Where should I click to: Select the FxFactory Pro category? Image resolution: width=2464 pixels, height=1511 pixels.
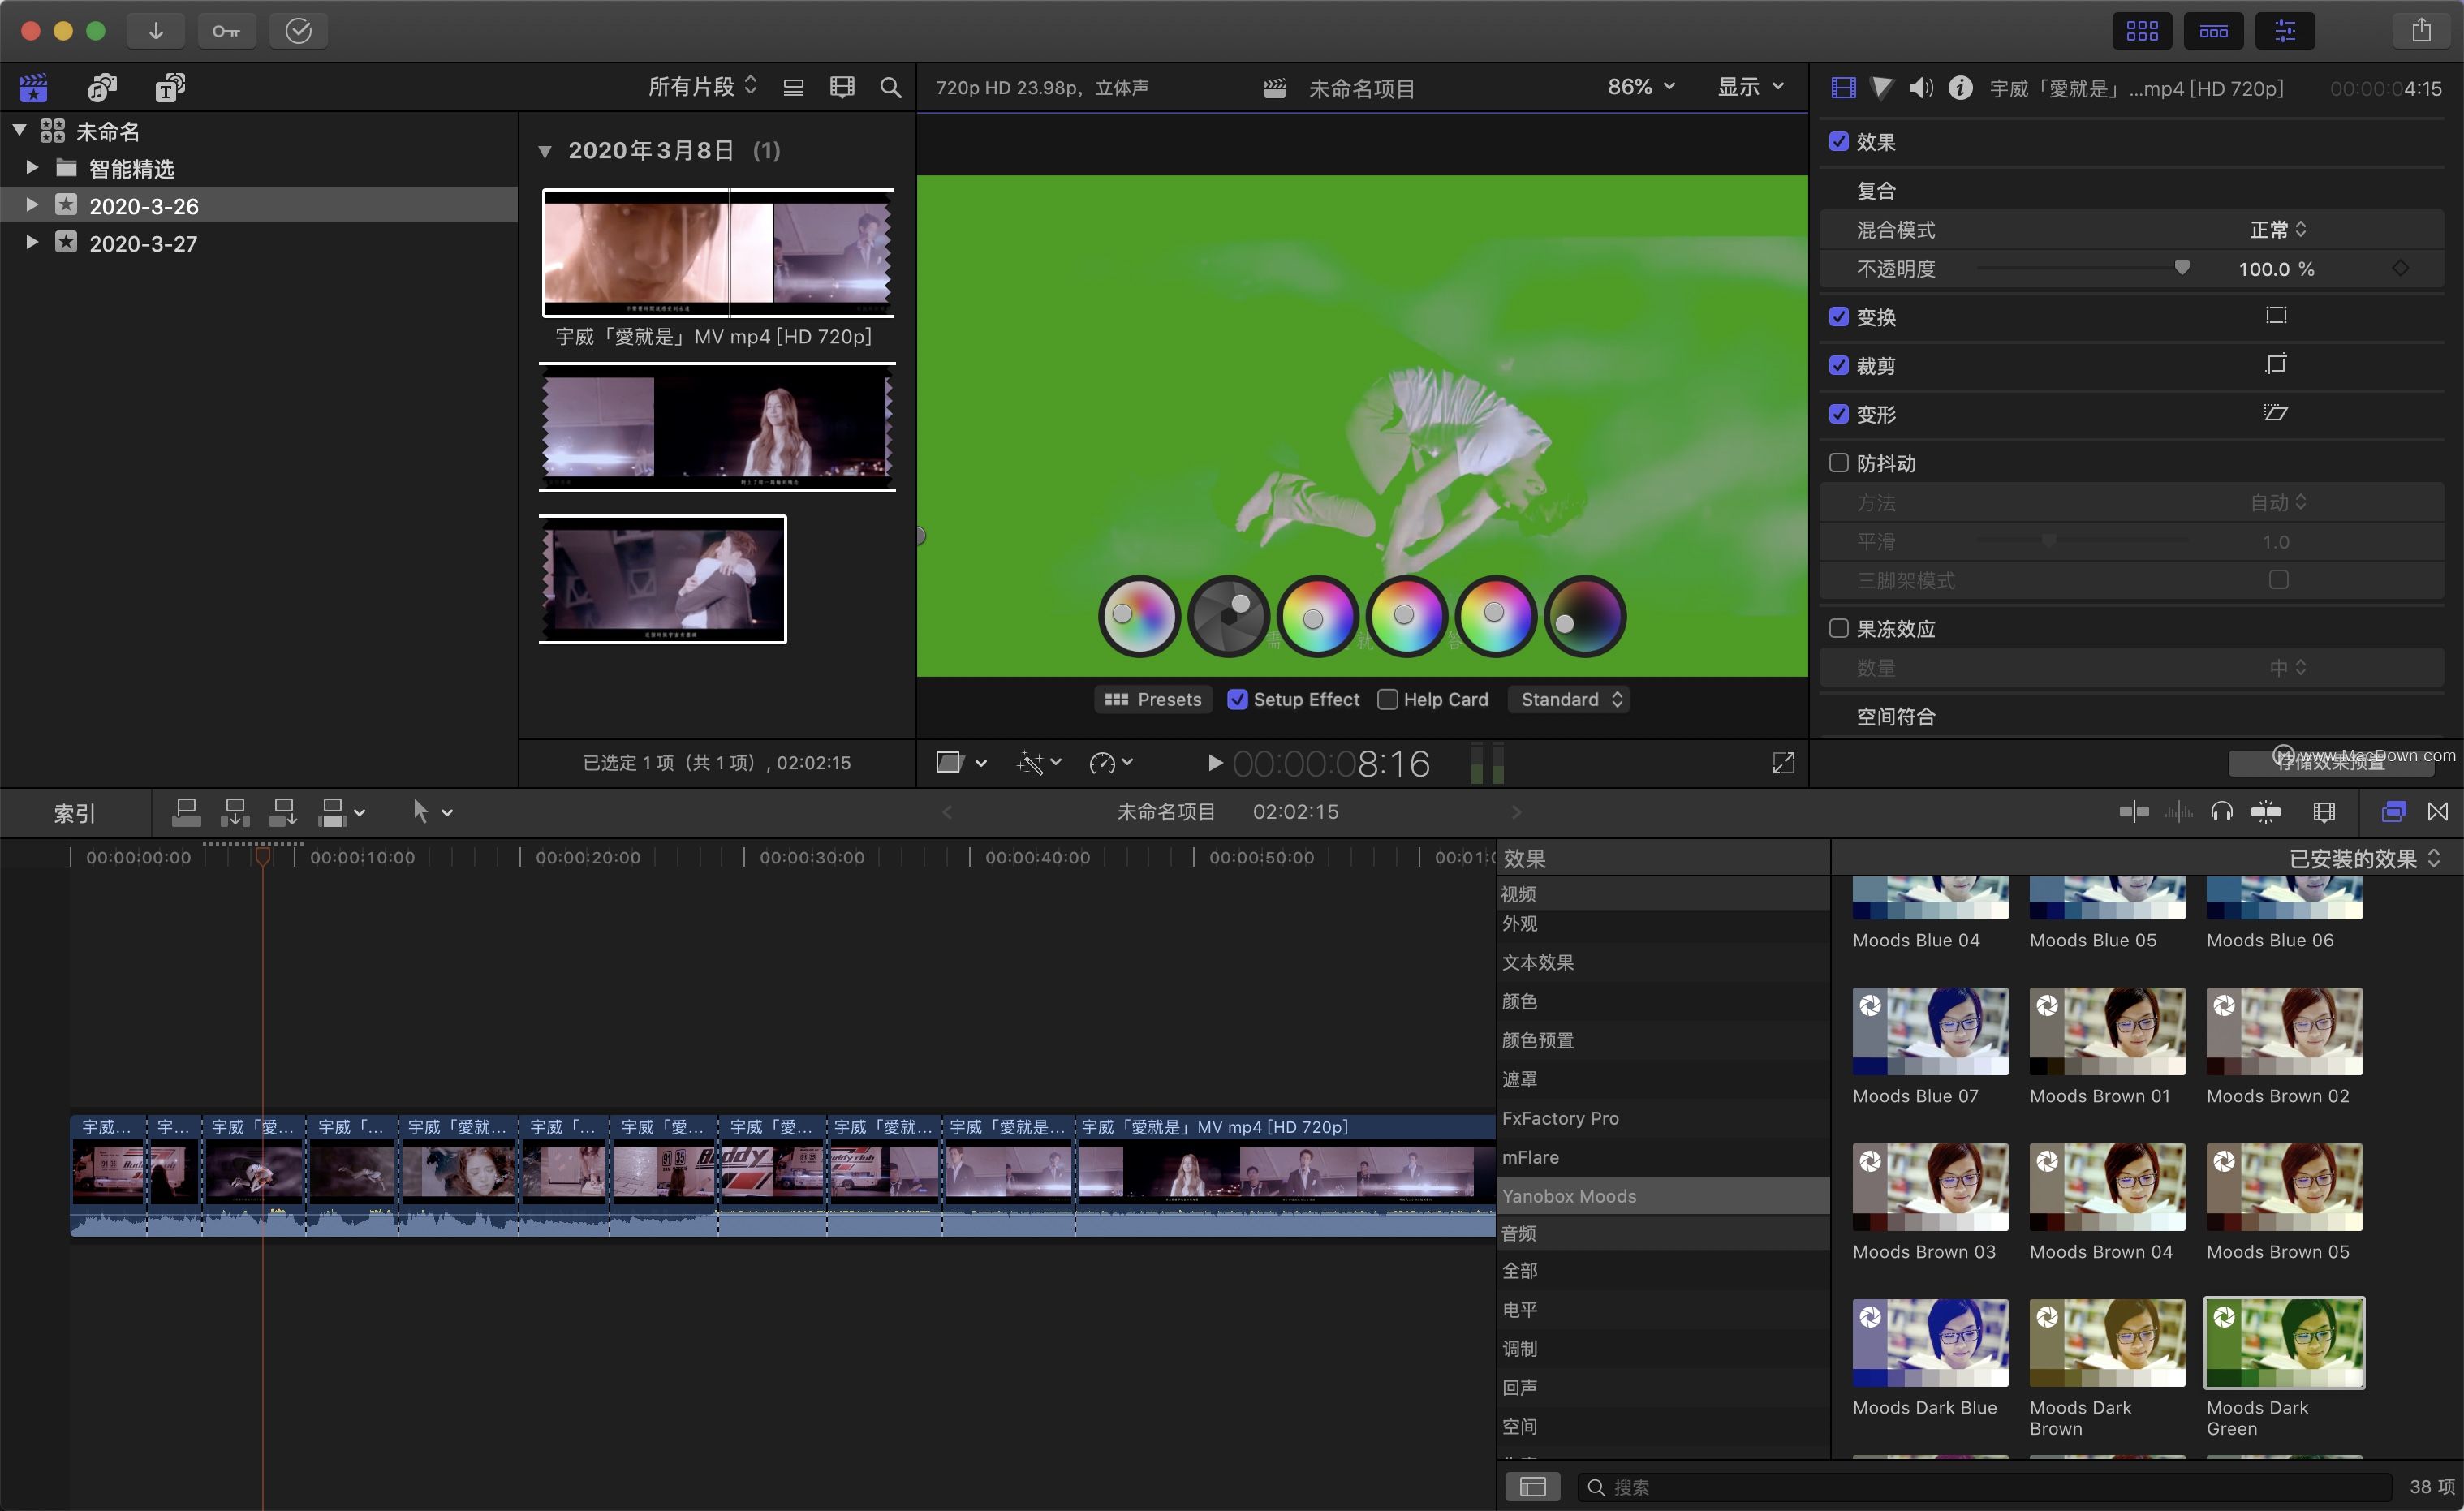[x=1663, y=1118]
